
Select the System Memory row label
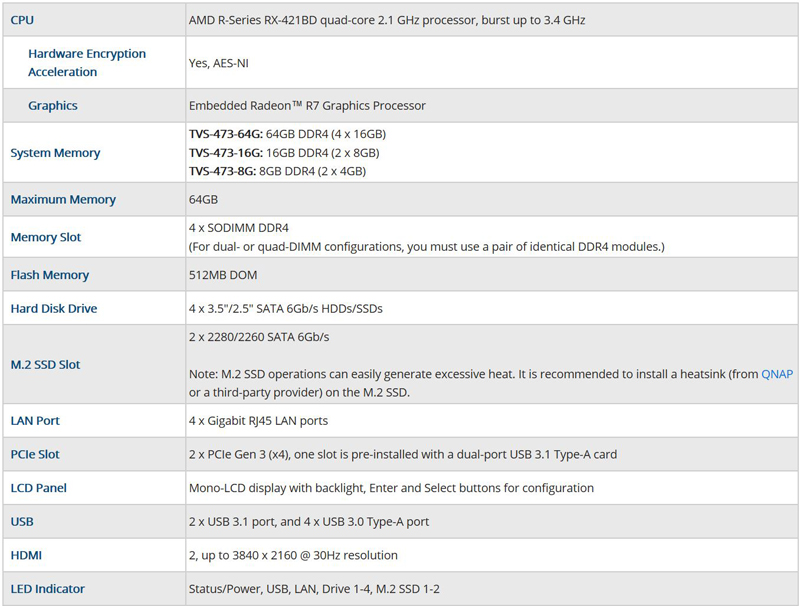tap(55, 153)
